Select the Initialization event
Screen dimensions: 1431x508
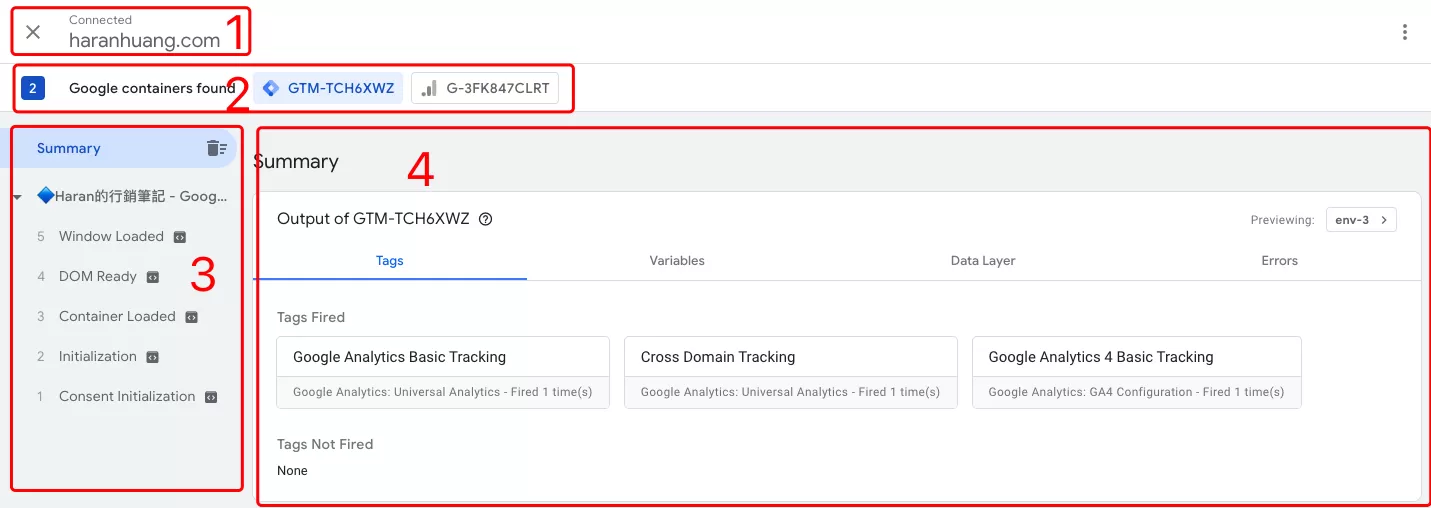(98, 356)
